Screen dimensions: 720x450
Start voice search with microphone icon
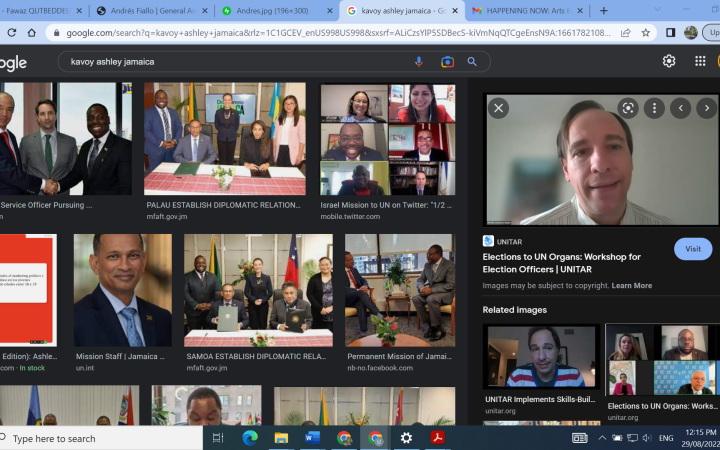click(x=419, y=62)
